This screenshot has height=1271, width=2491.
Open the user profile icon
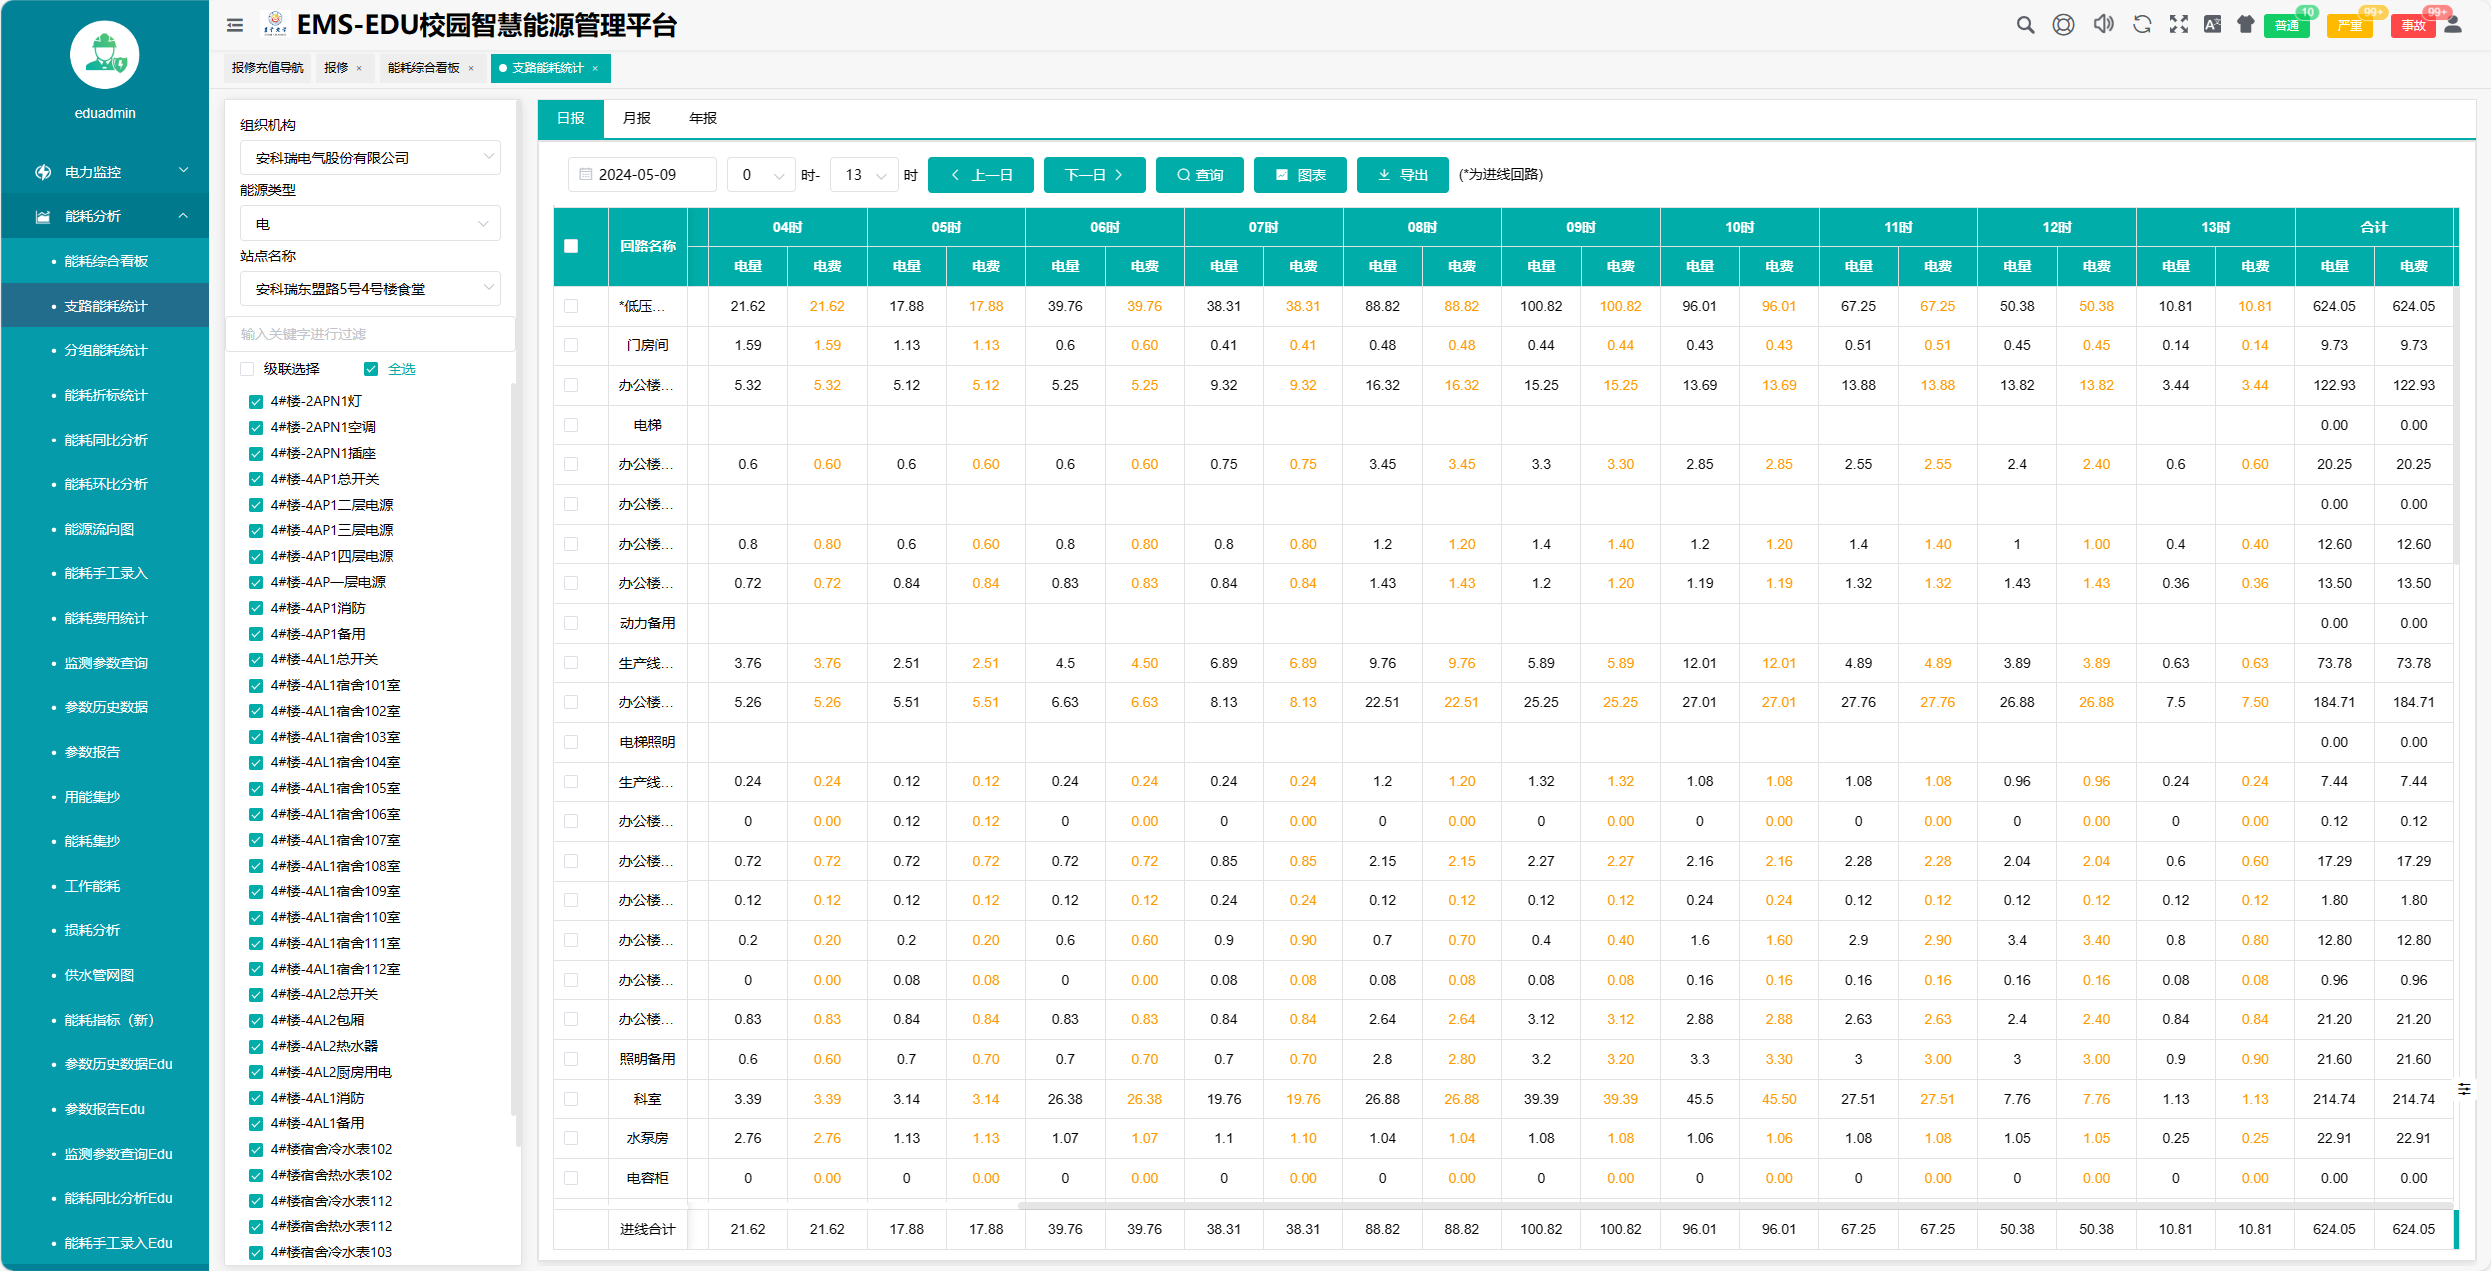[2453, 25]
